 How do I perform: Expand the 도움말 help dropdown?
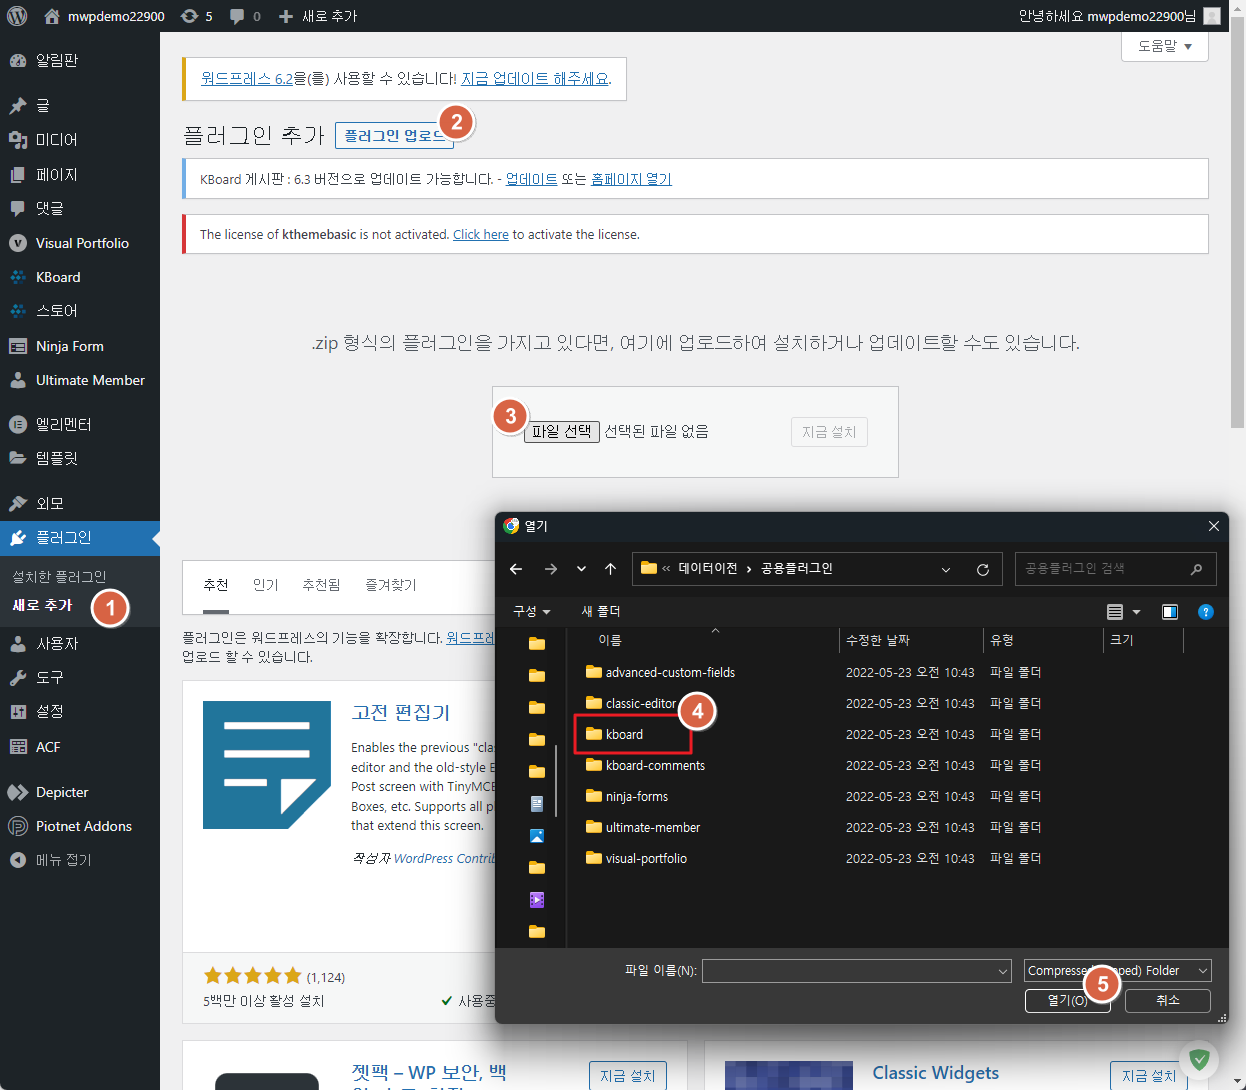(x=1165, y=46)
